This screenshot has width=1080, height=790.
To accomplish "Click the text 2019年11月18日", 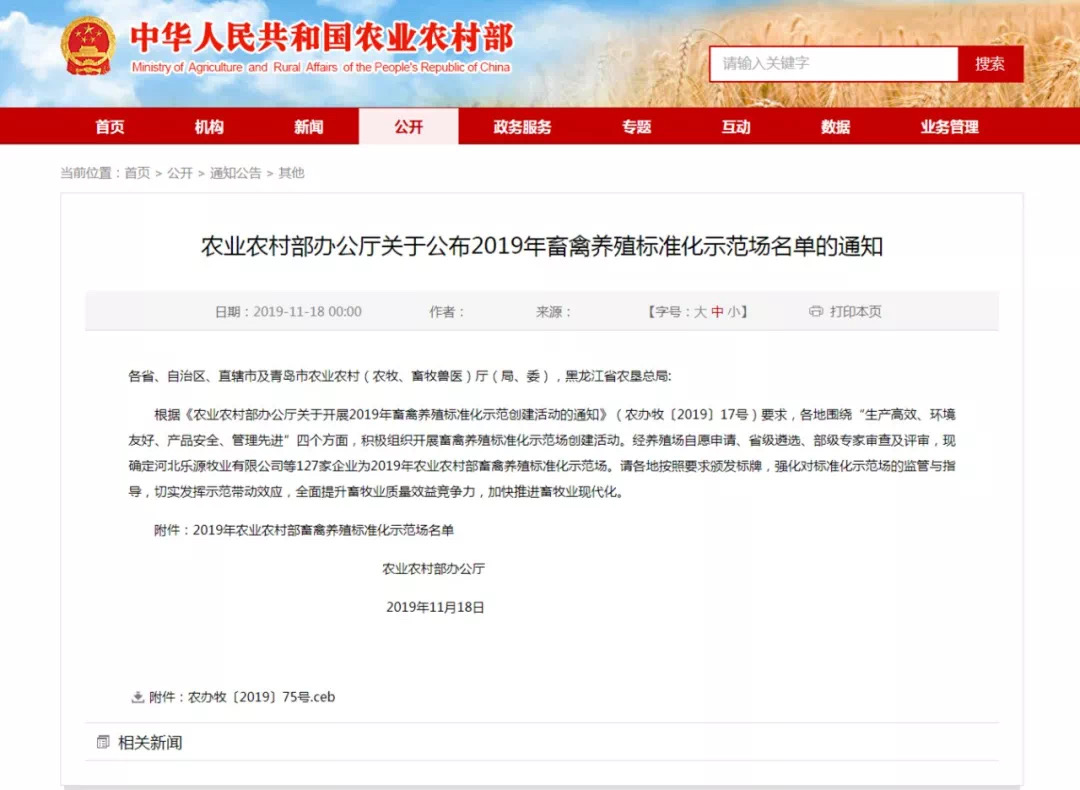I will (x=435, y=607).
